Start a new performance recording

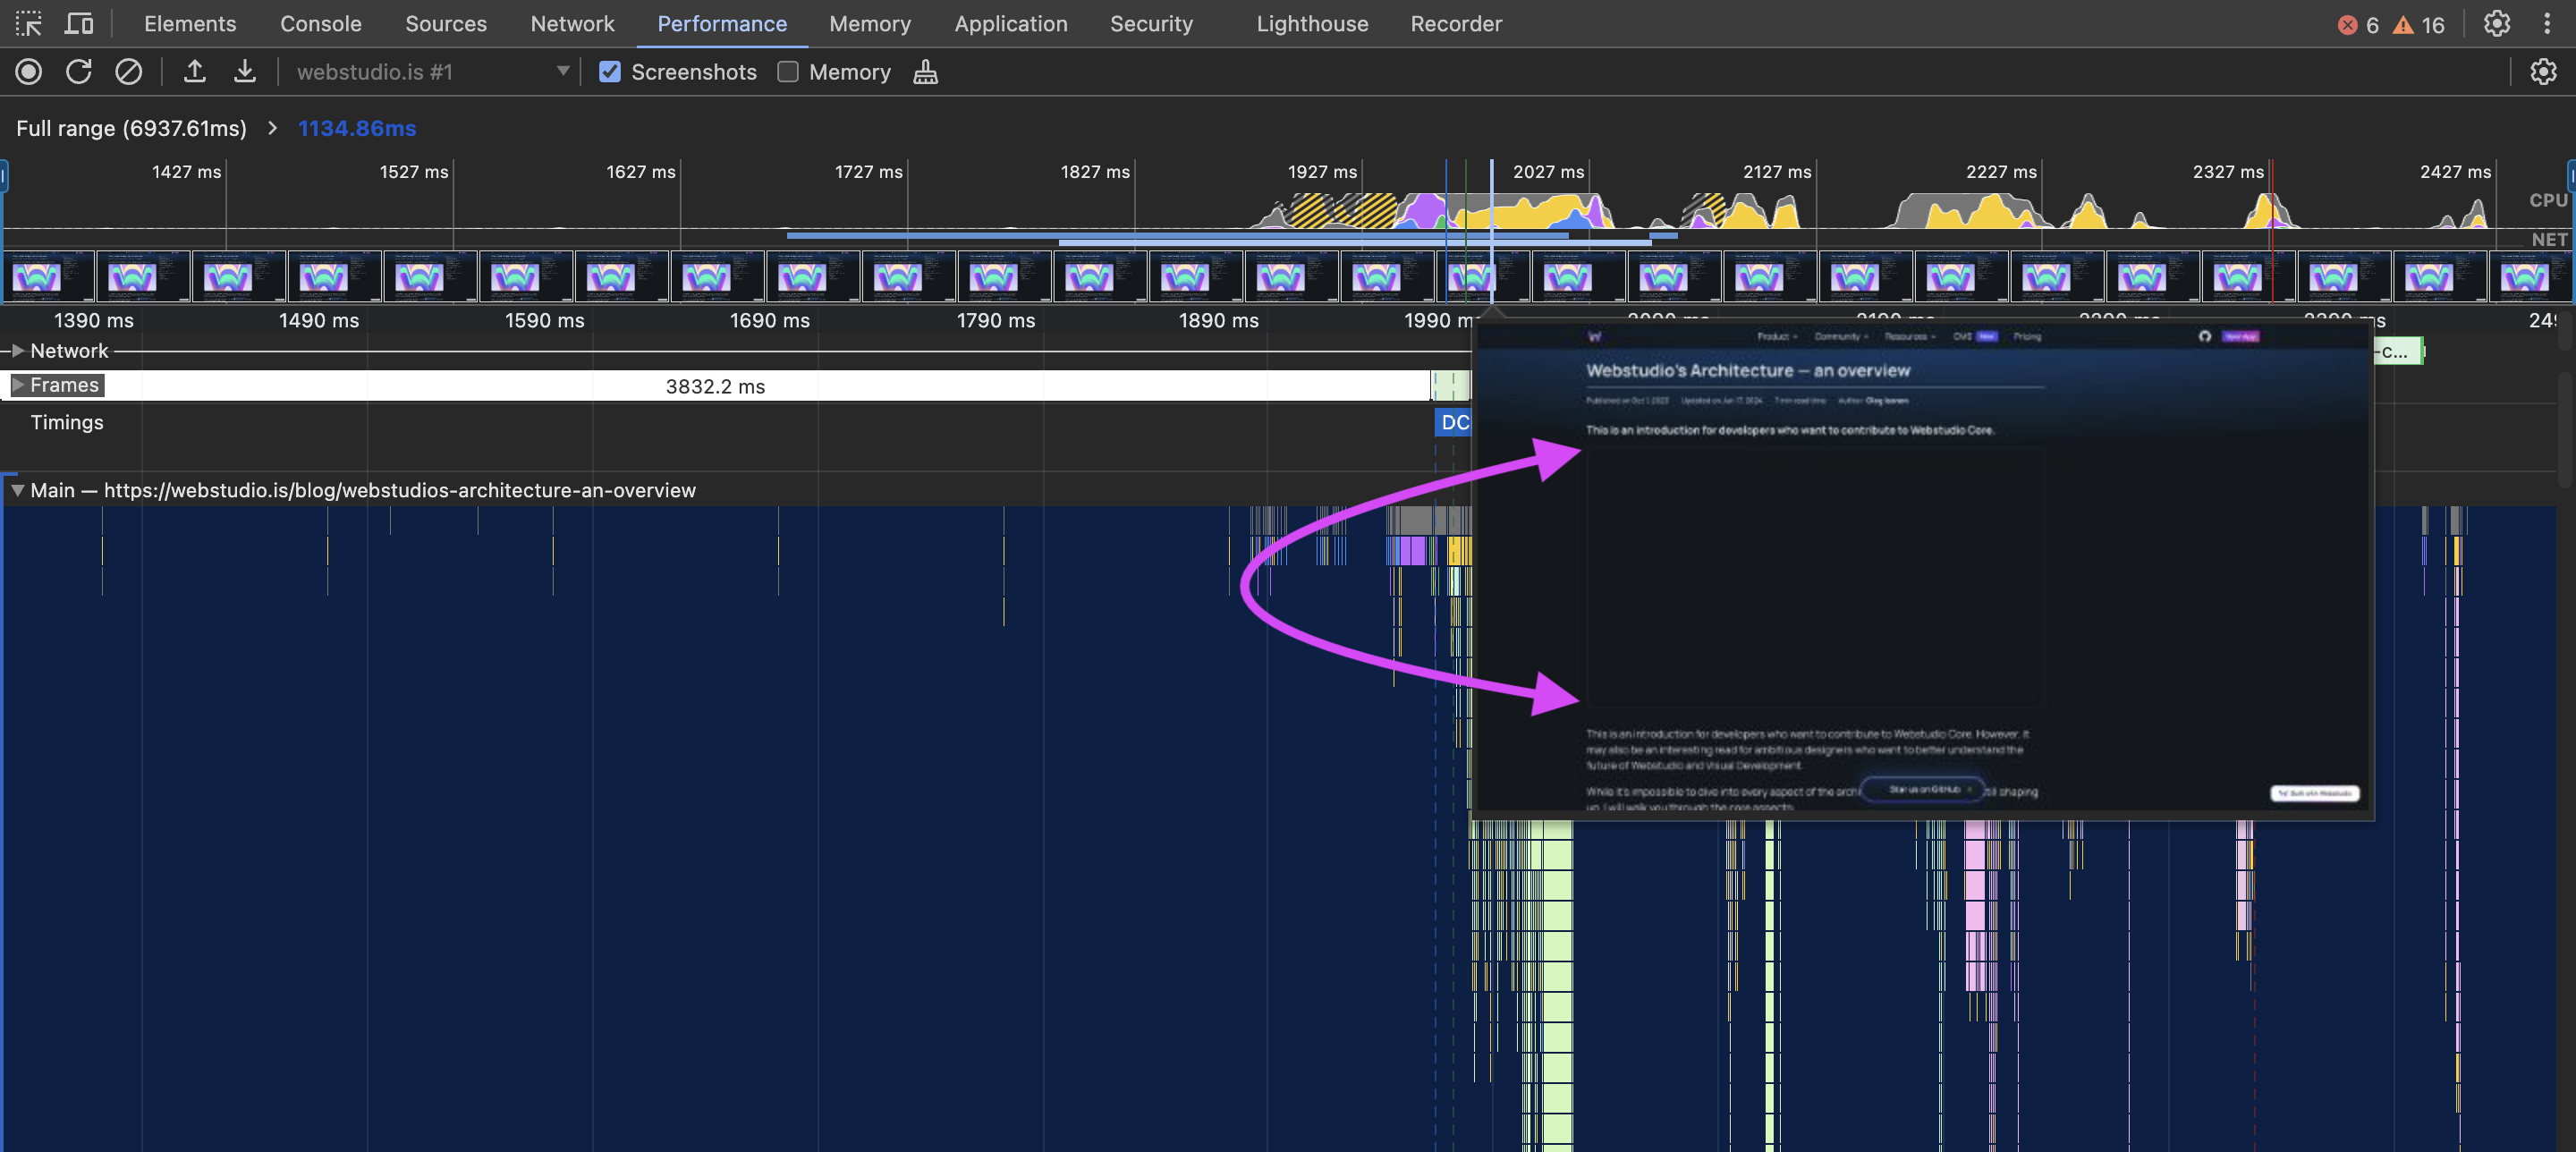click(28, 71)
